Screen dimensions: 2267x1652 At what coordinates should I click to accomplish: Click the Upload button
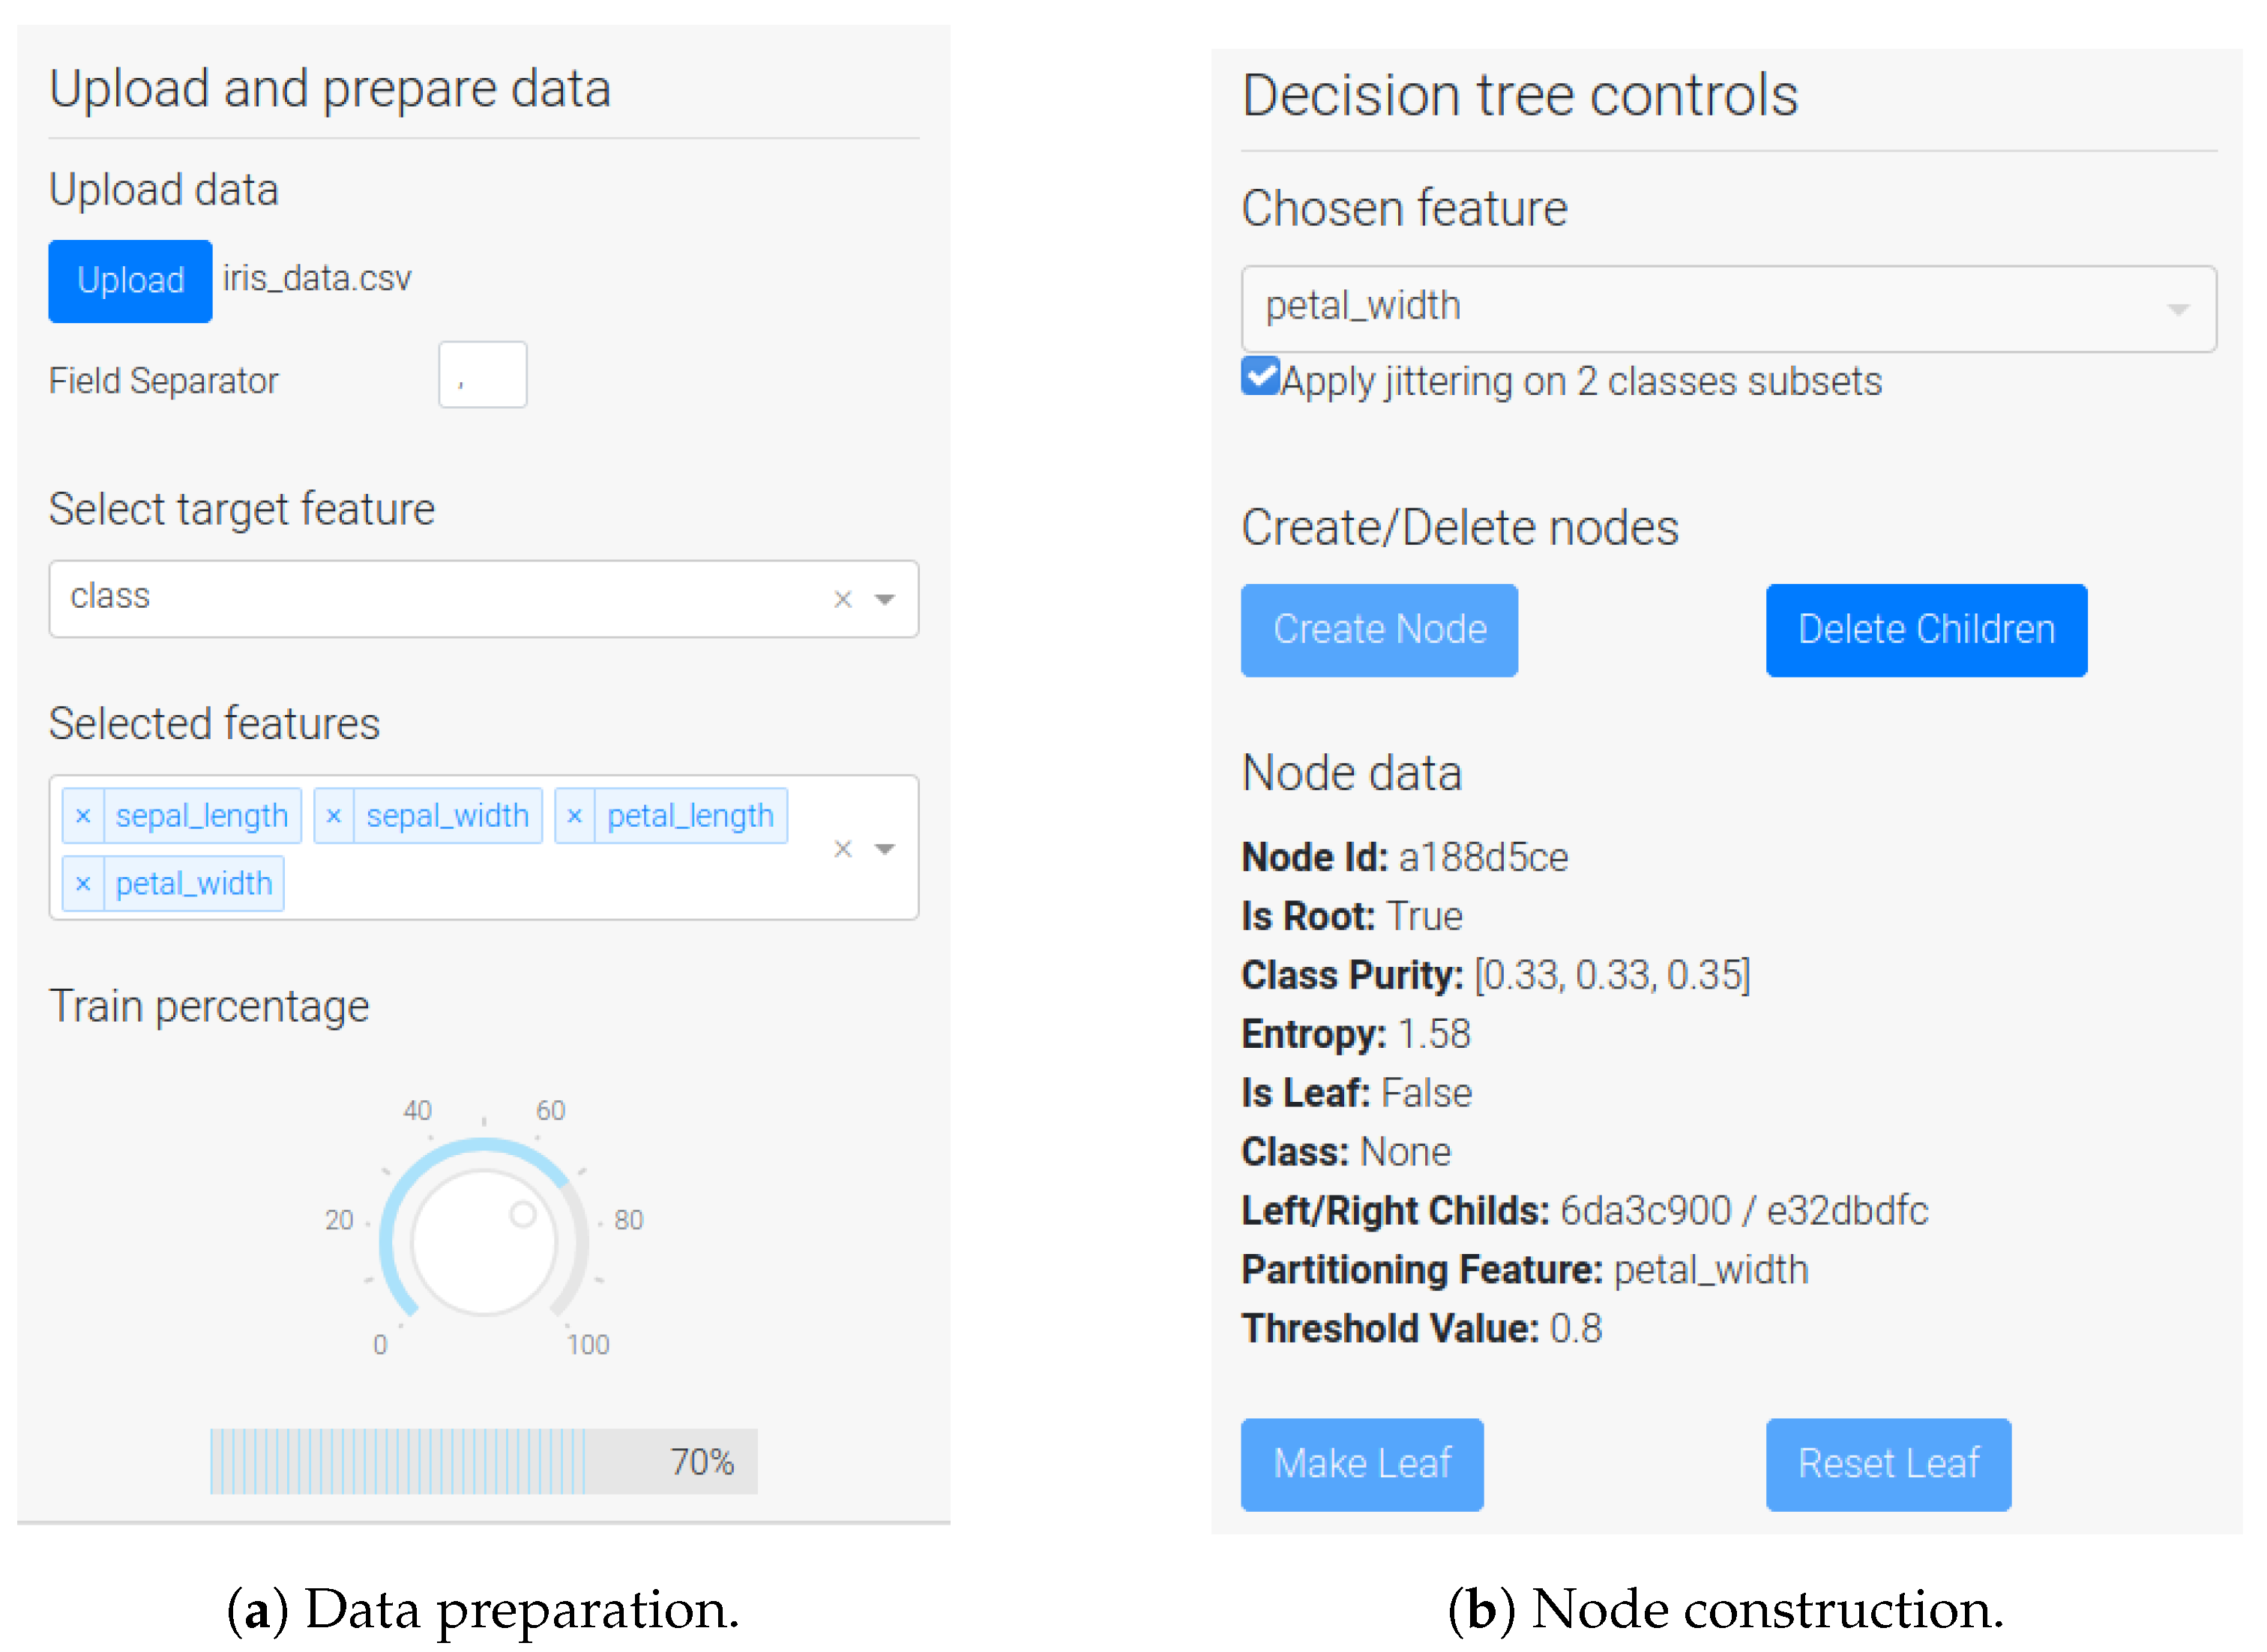tap(130, 281)
